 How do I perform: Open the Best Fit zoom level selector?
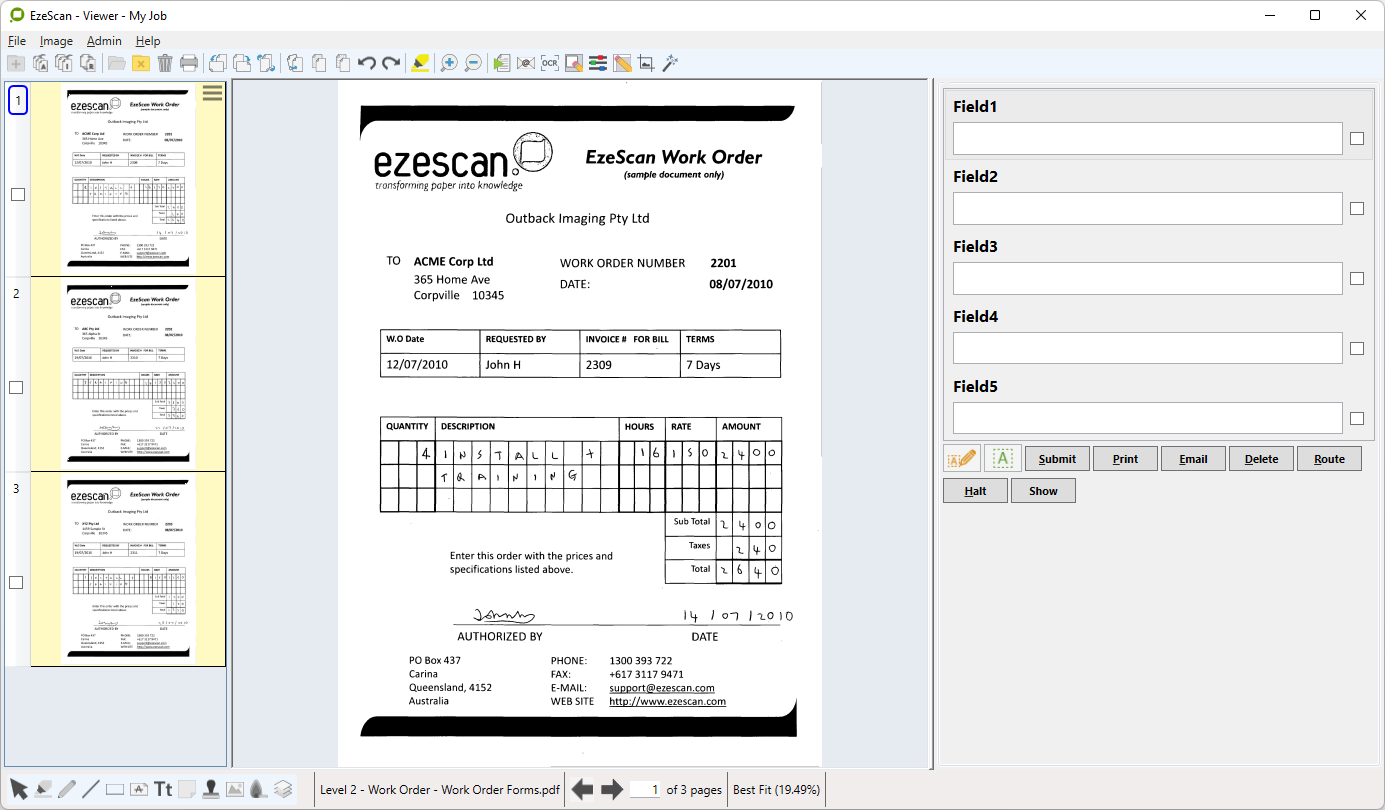[777, 790]
